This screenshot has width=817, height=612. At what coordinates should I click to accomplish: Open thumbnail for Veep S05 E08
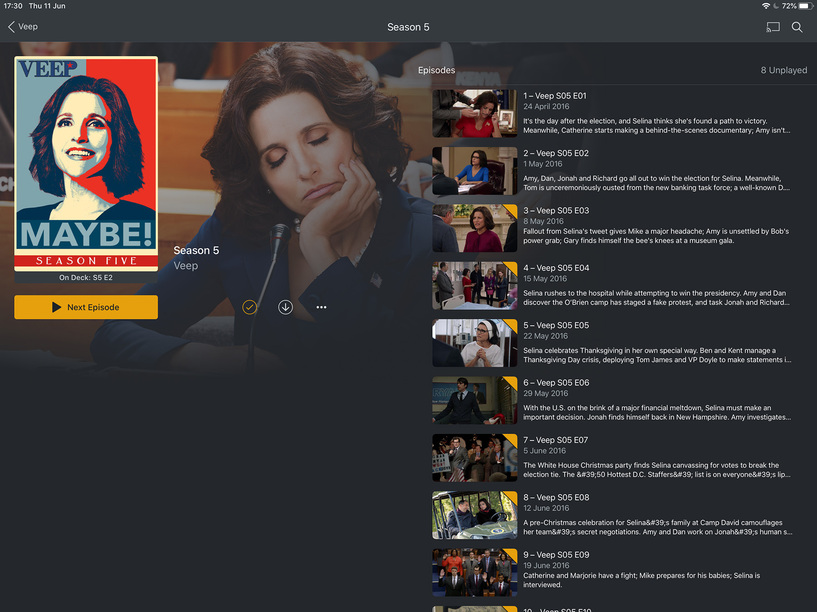coord(475,515)
